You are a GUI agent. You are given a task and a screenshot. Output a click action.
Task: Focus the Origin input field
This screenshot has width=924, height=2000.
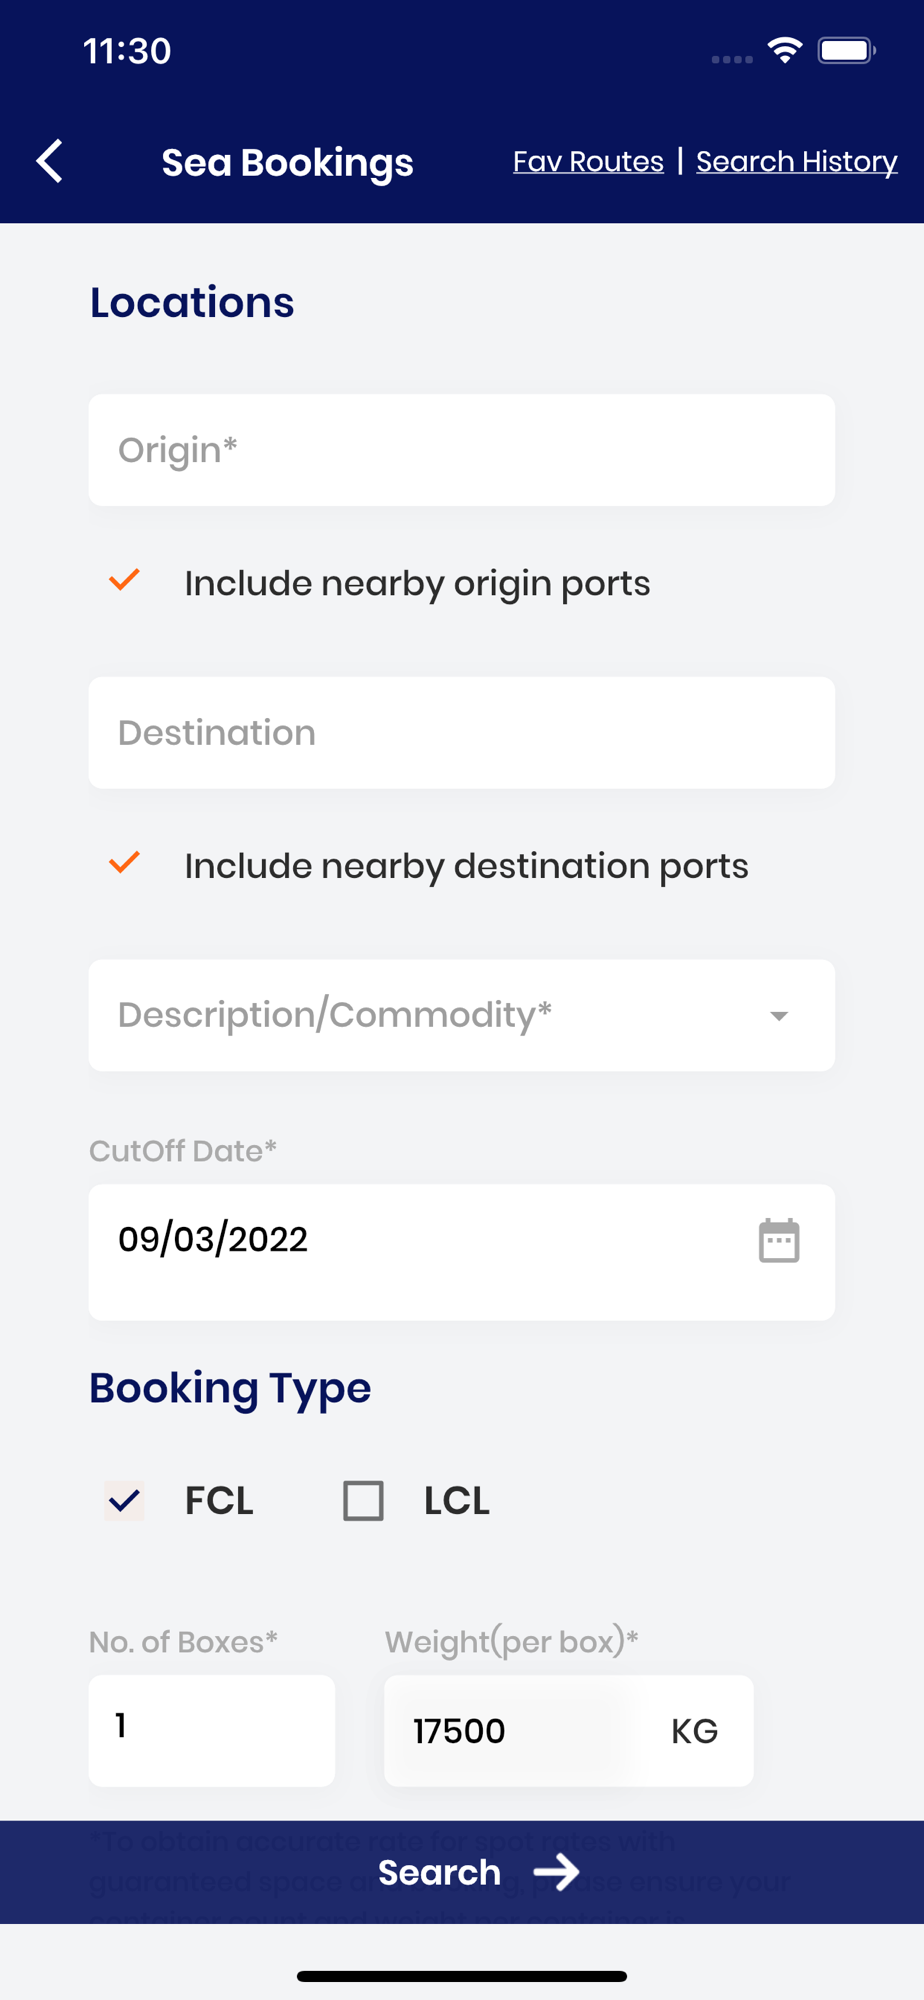[x=461, y=450]
